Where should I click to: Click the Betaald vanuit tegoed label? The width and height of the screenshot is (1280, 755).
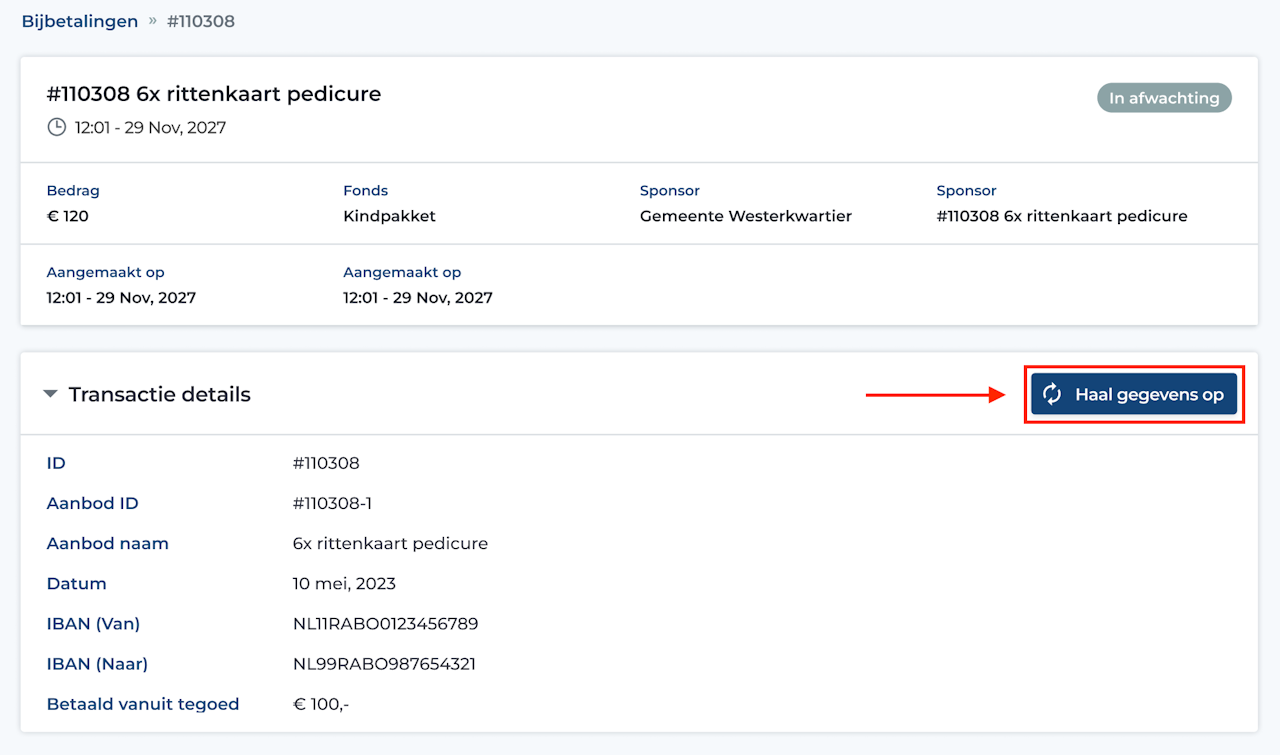[143, 704]
